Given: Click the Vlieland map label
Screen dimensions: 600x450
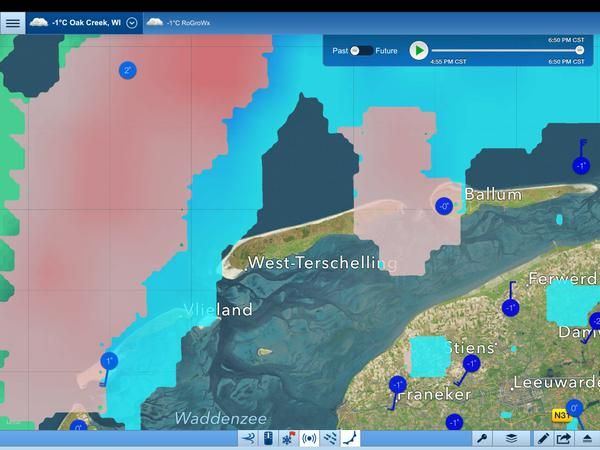Looking at the screenshot, I should click(218, 310).
